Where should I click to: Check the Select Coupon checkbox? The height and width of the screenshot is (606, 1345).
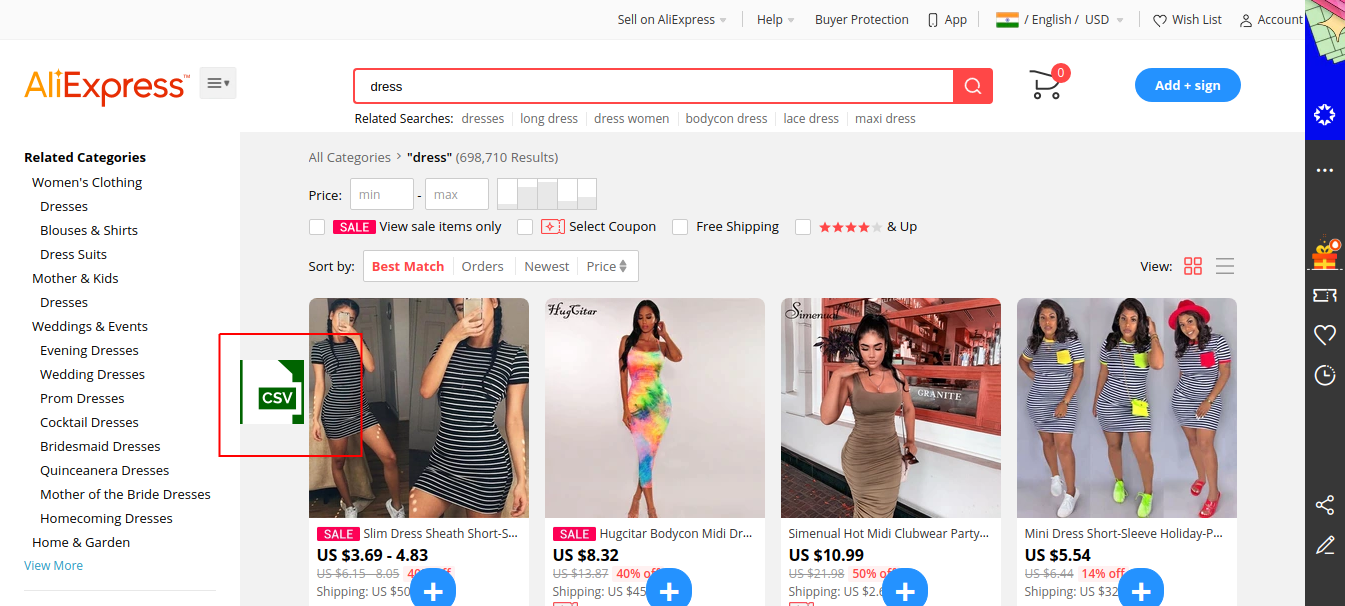point(525,227)
